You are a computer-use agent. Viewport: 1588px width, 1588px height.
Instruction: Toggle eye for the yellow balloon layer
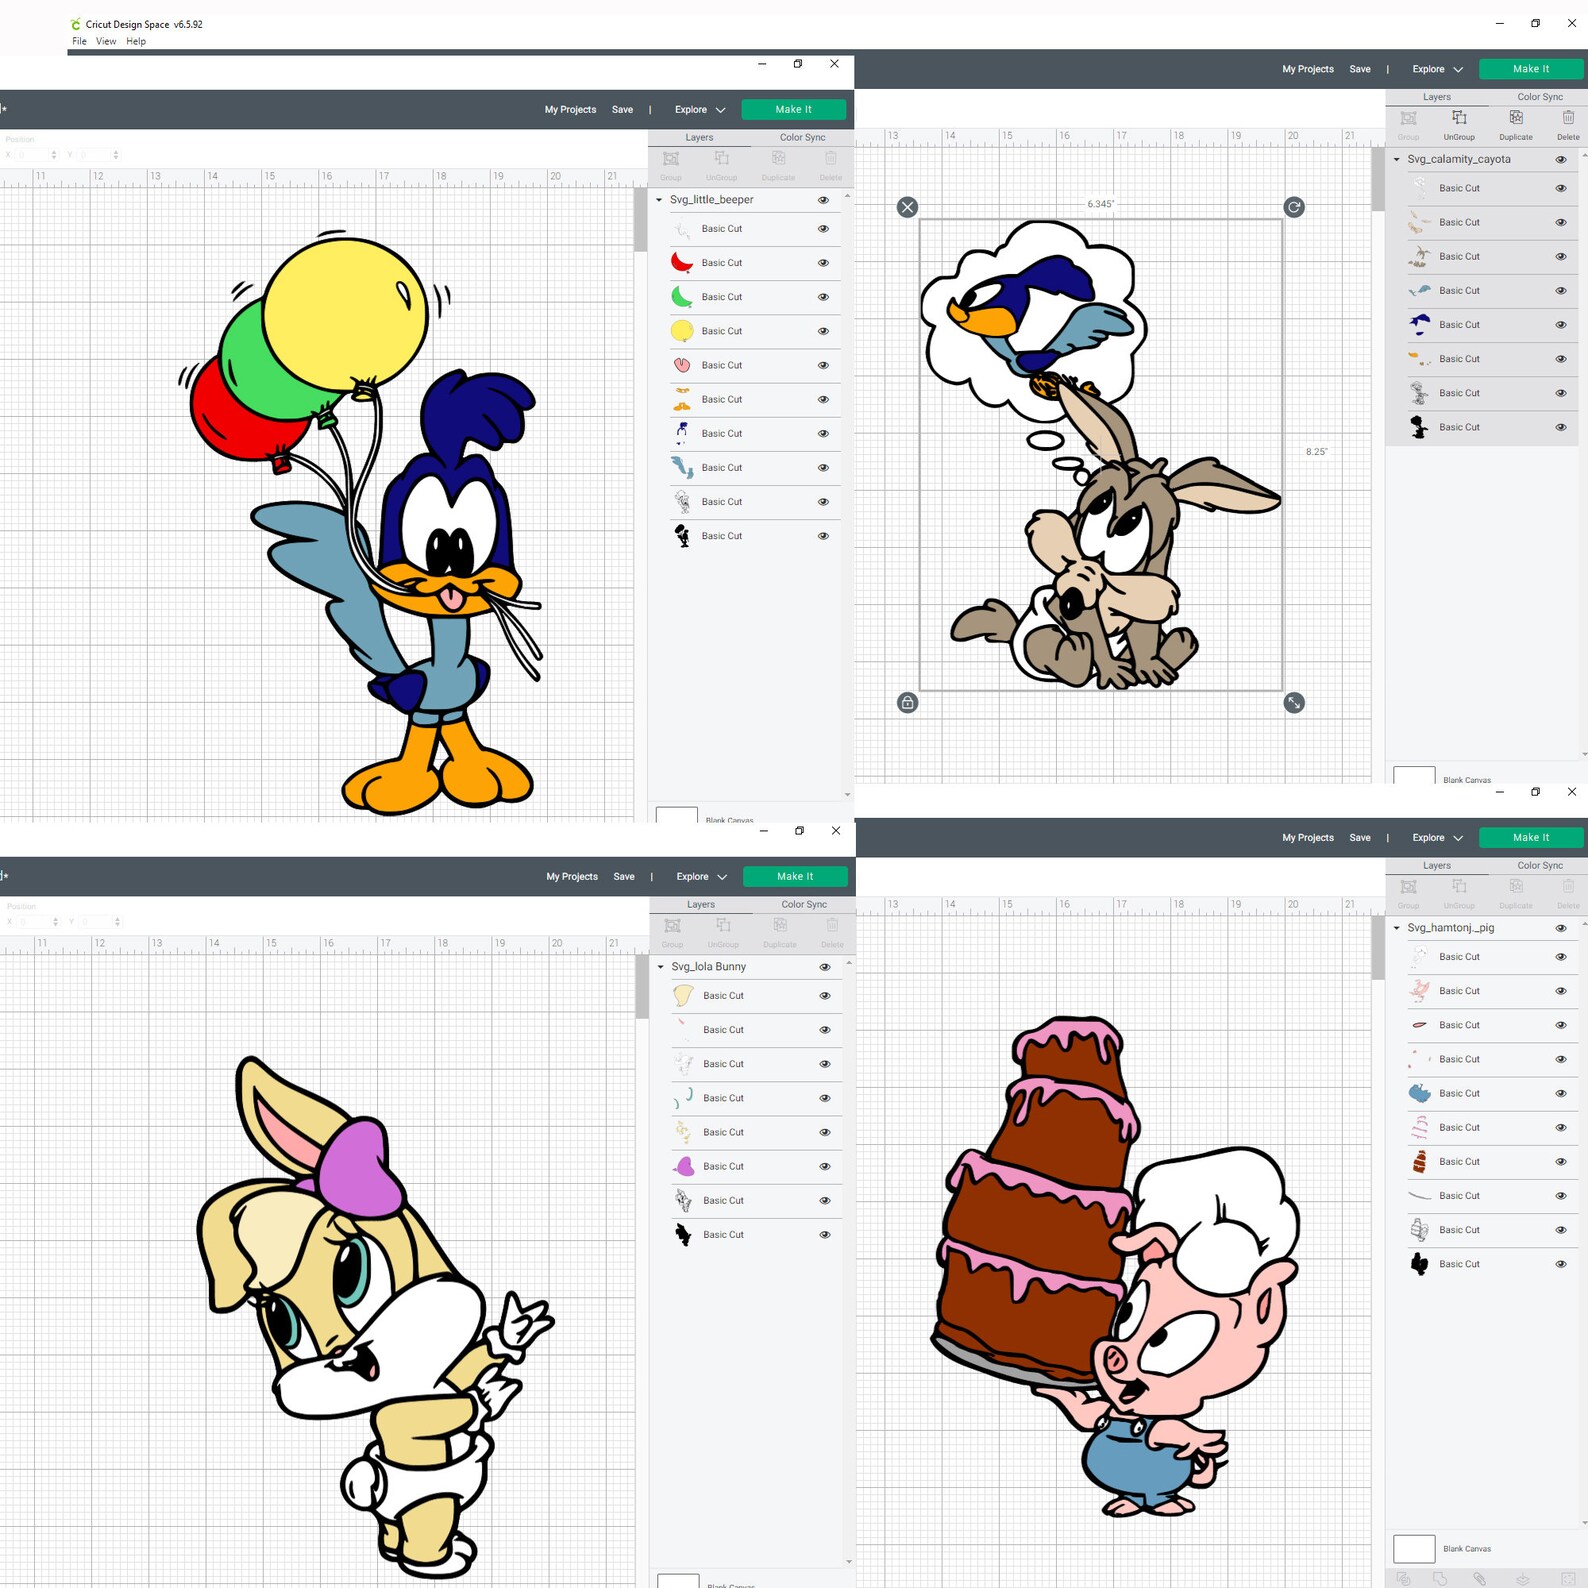823,331
